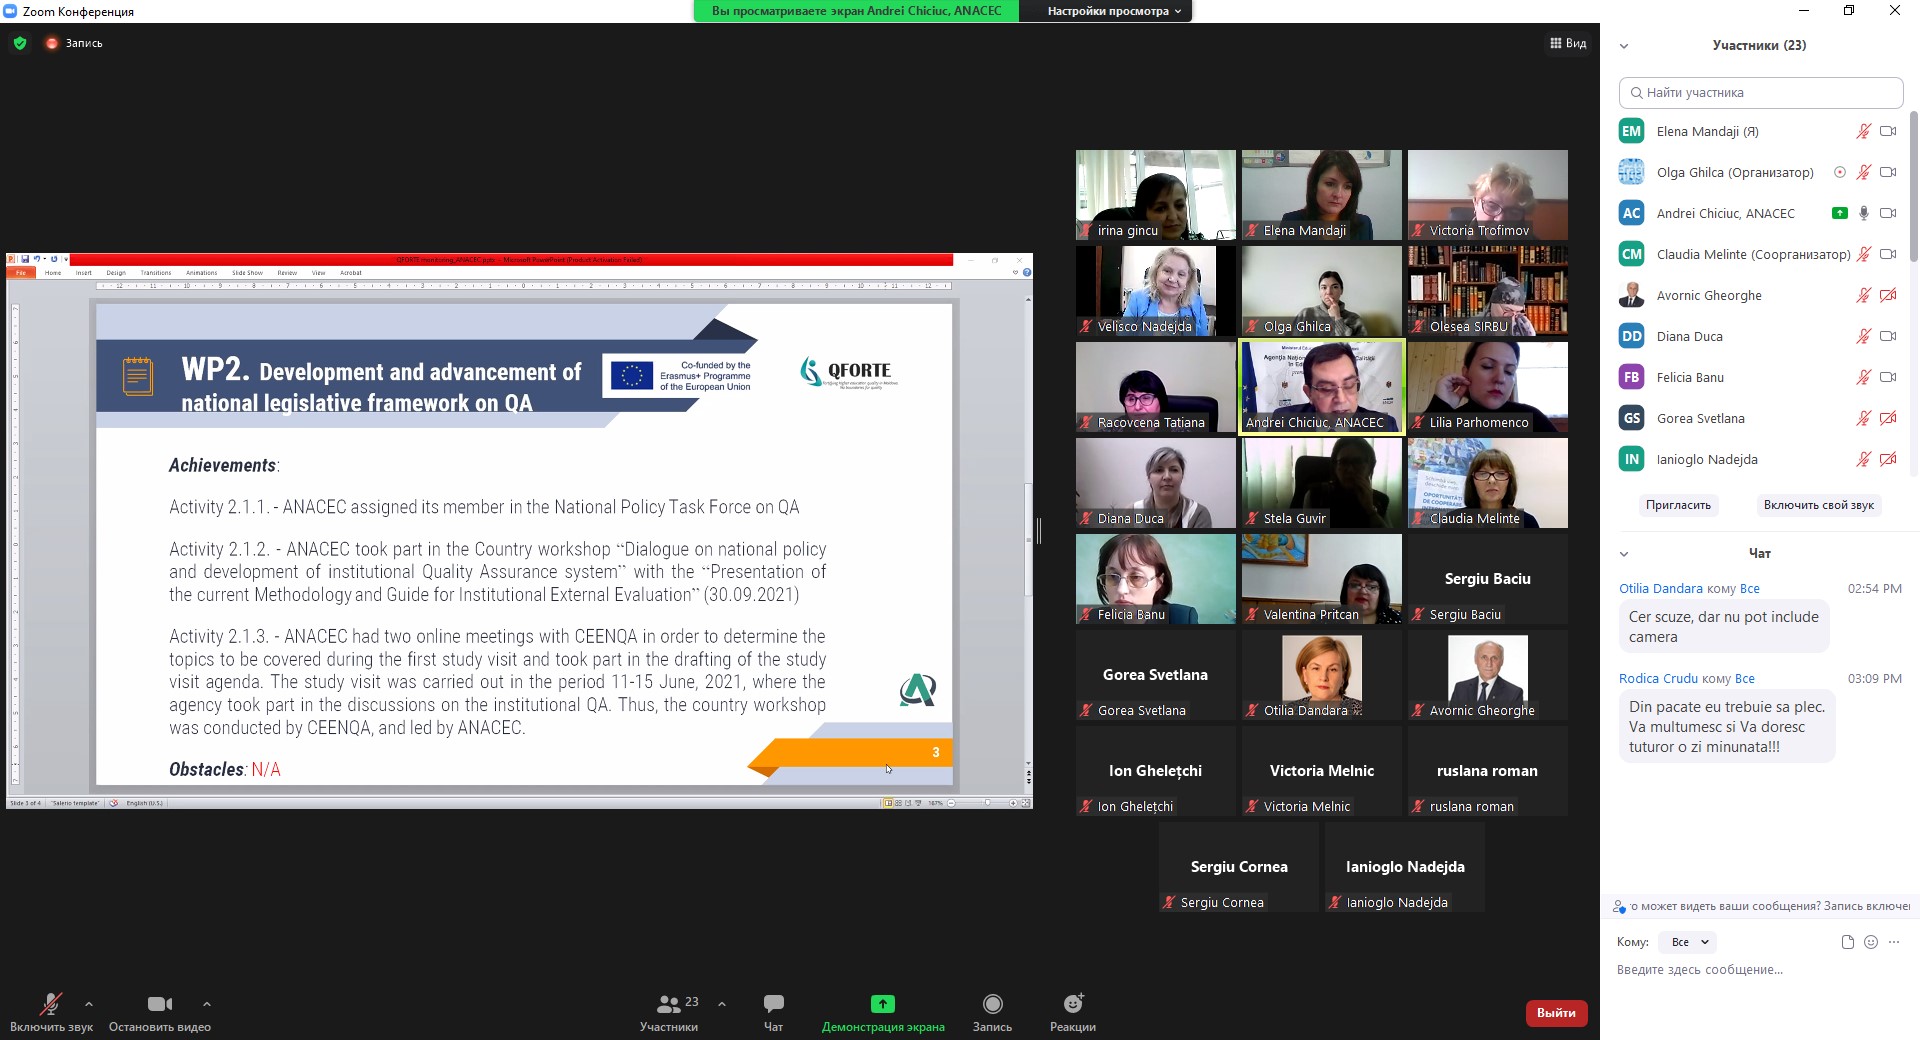Open the Вид layout menu
This screenshot has height=1040, width=1920.
click(x=1568, y=43)
